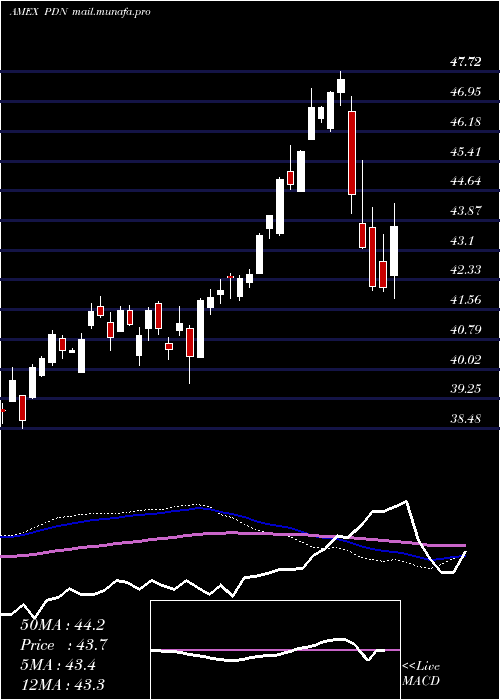Click the 43.1 price axis label
Image resolution: width=500 pixels, height=700 pixels.
461,241
